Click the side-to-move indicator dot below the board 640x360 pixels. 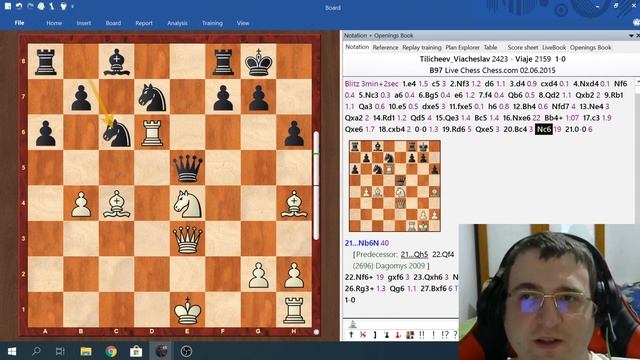(316, 332)
